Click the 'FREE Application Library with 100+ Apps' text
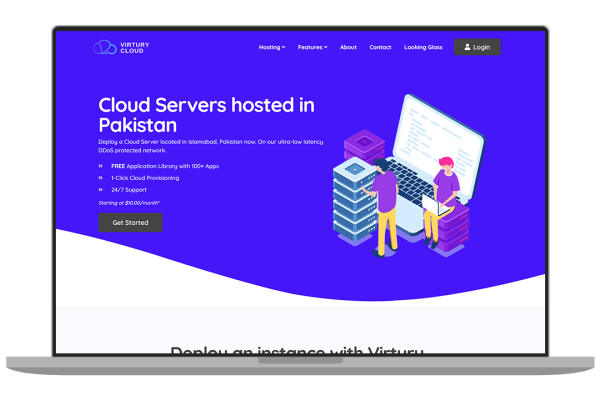Viewport: 600px width, 400px height. [x=165, y=166]
